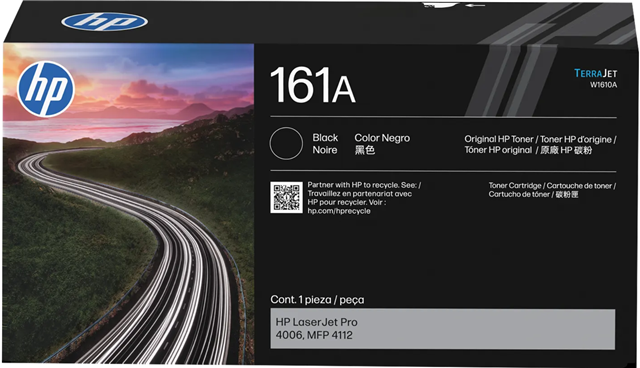
Task: Click the "Cartucho de tóner" line
Action: tap(533, 194)
